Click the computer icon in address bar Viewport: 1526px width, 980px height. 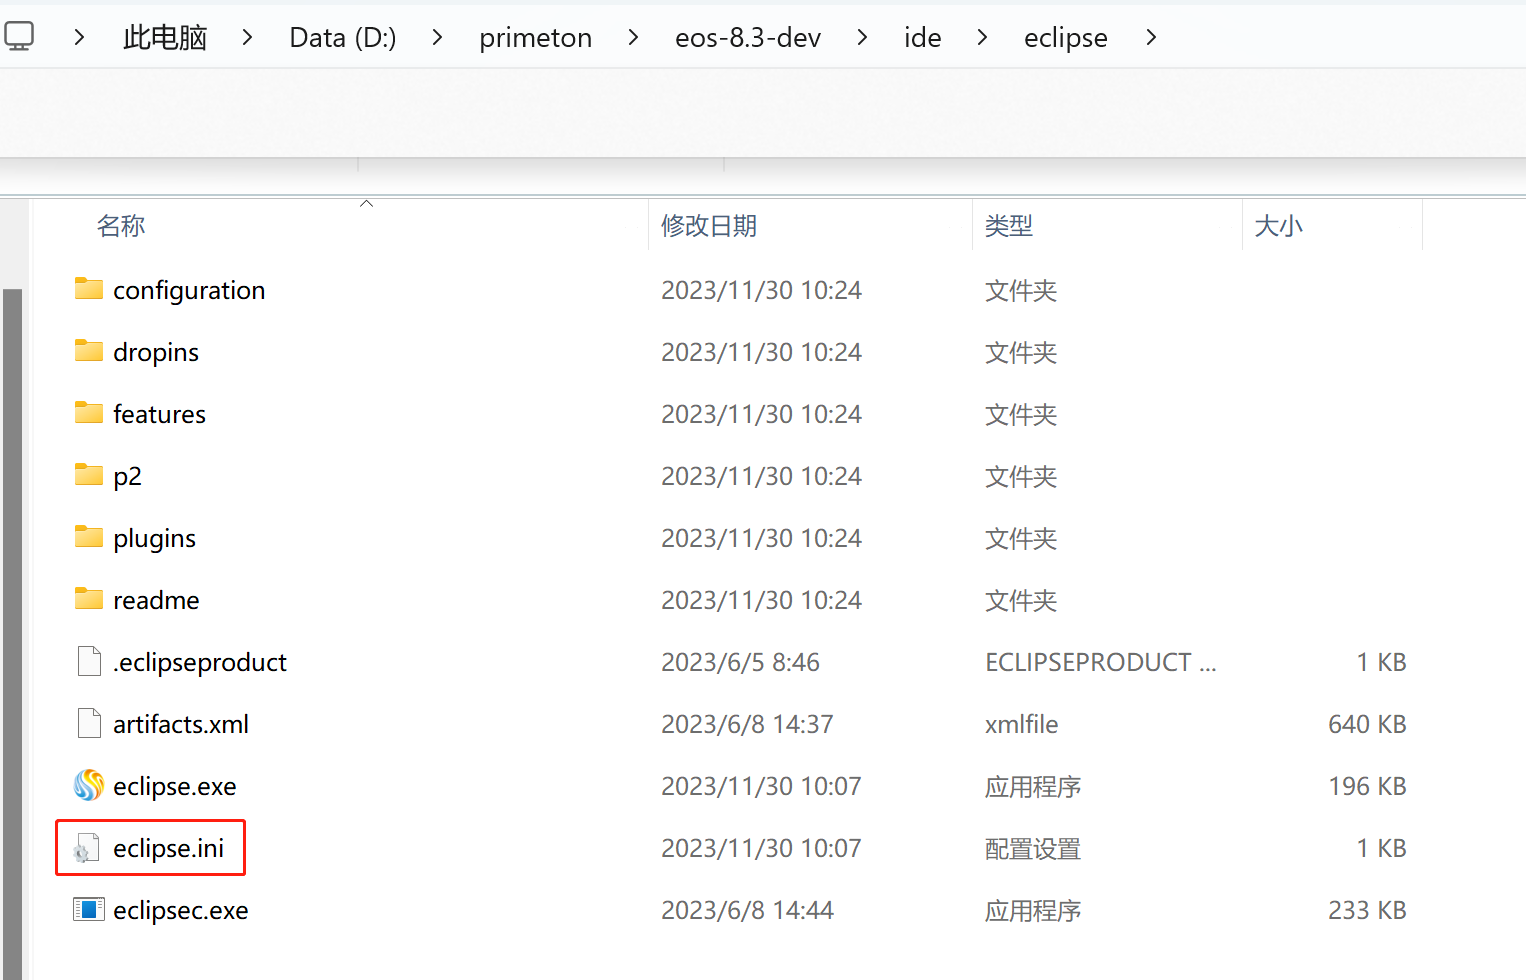(19, 37)
